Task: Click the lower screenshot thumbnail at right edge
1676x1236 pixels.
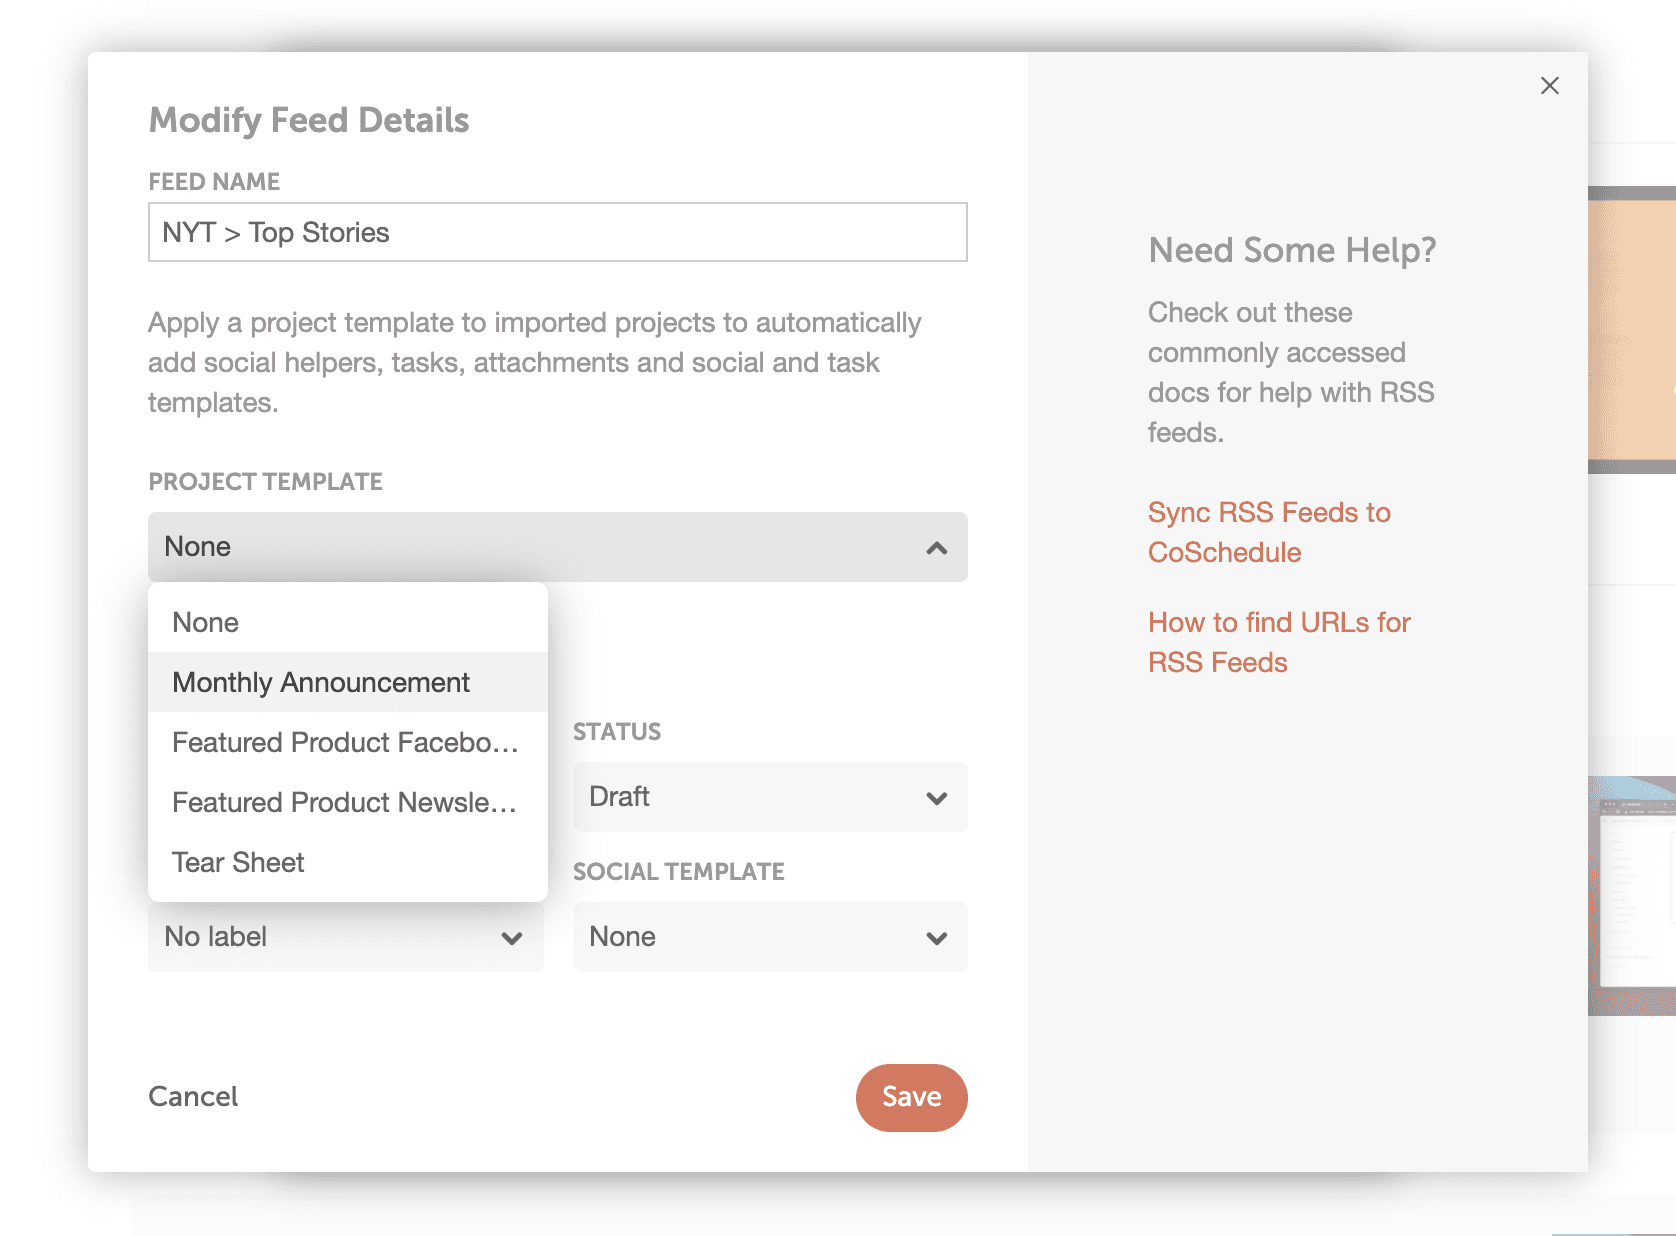Action: (1631, 896)
